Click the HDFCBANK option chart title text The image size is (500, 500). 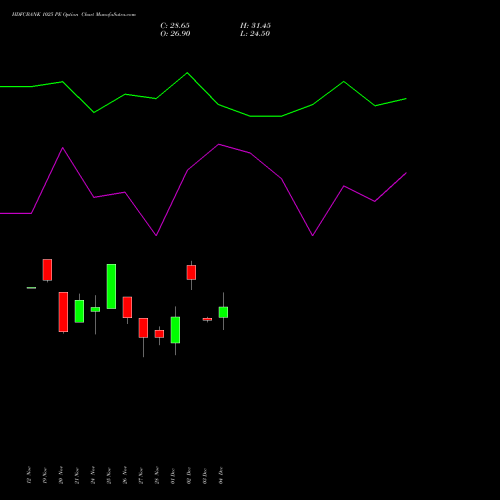coord(74,14)
